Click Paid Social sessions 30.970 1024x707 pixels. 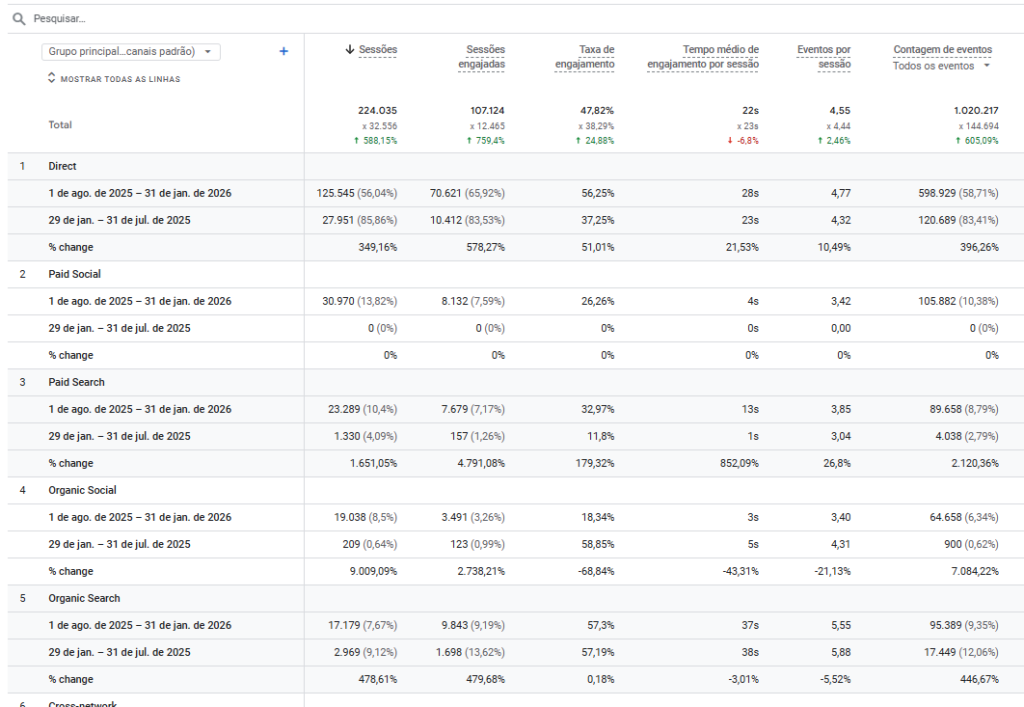click(x=338, y=302)
